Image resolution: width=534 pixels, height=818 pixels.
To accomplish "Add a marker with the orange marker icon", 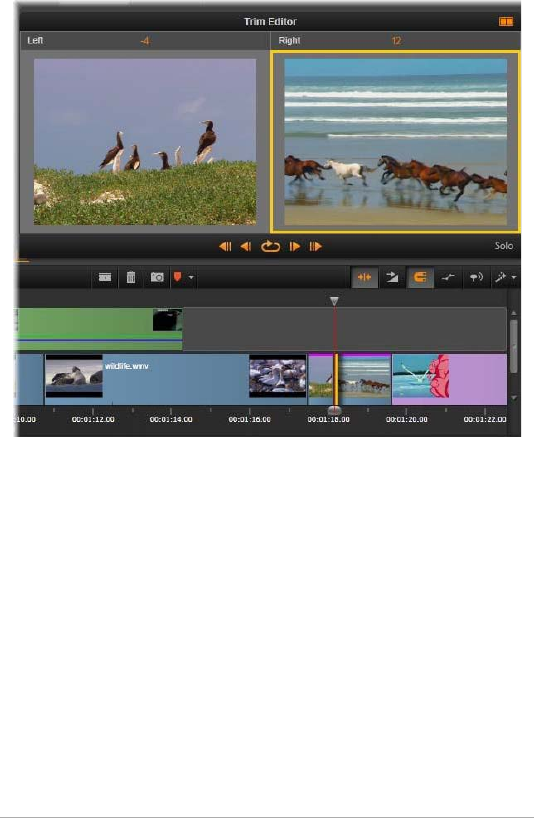I will tap(177, 276).
